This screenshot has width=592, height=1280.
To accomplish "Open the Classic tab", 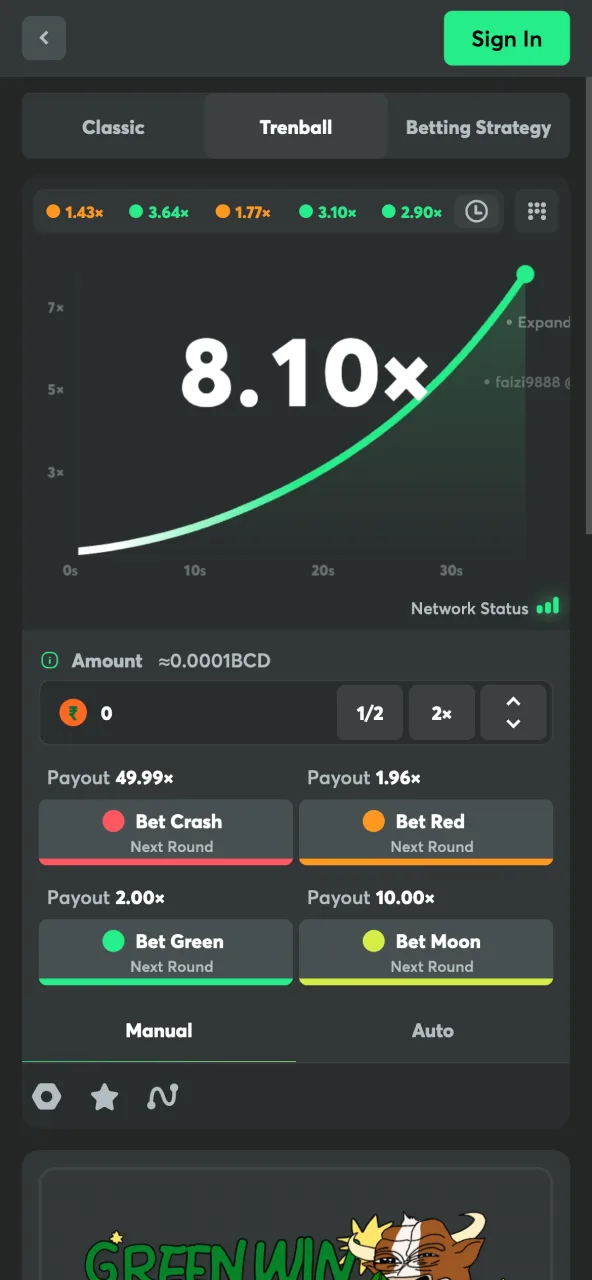I will [x=113, y=127].
